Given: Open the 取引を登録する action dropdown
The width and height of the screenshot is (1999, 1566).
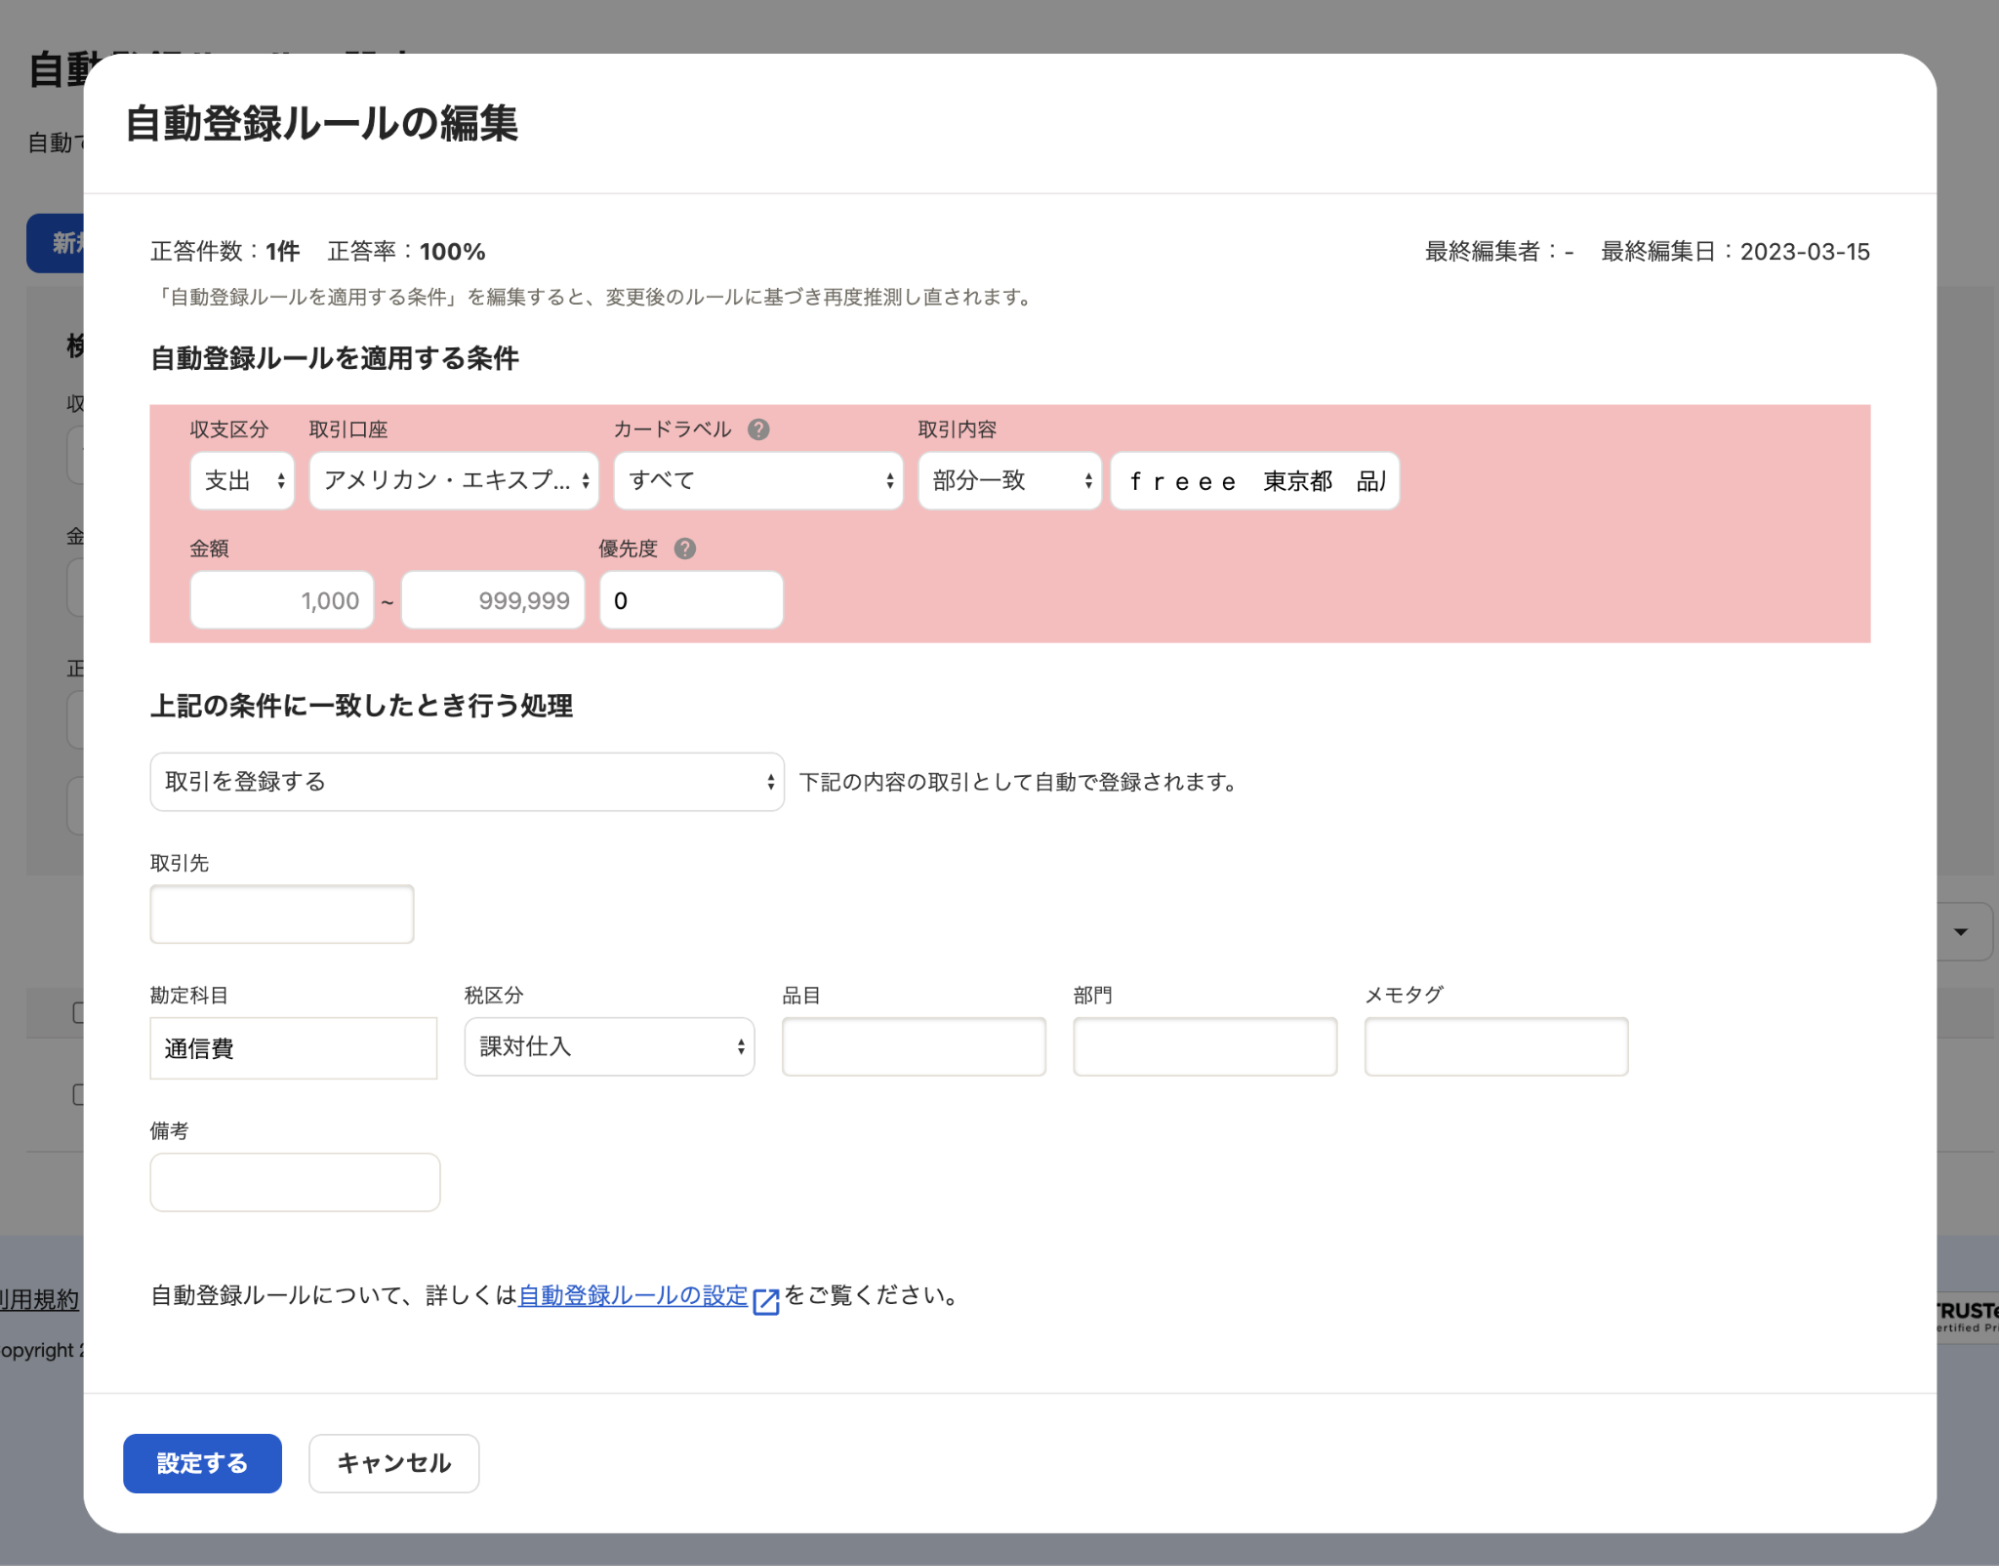Looking at the screenshot, I should tap(467, 782).
